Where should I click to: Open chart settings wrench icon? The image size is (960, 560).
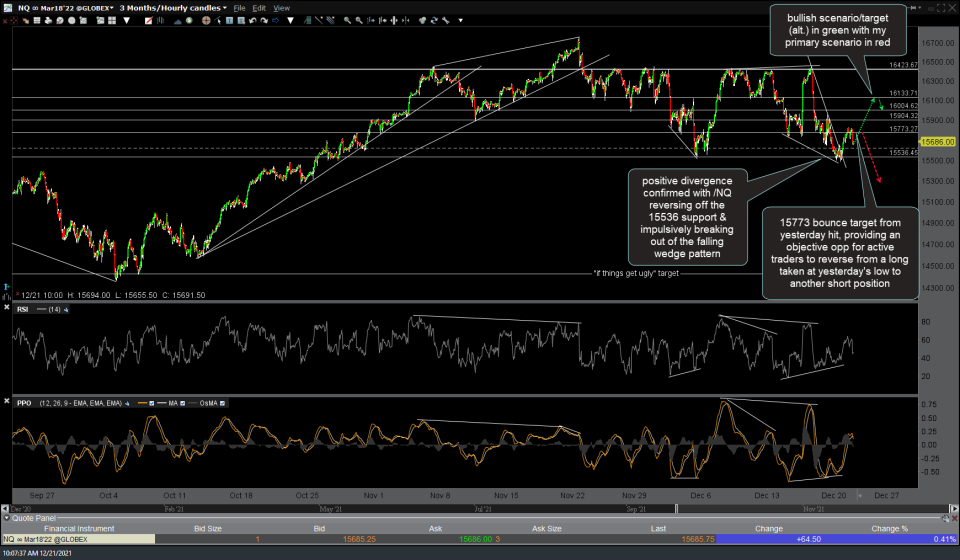pyautogui.click(x=446, y=20)
